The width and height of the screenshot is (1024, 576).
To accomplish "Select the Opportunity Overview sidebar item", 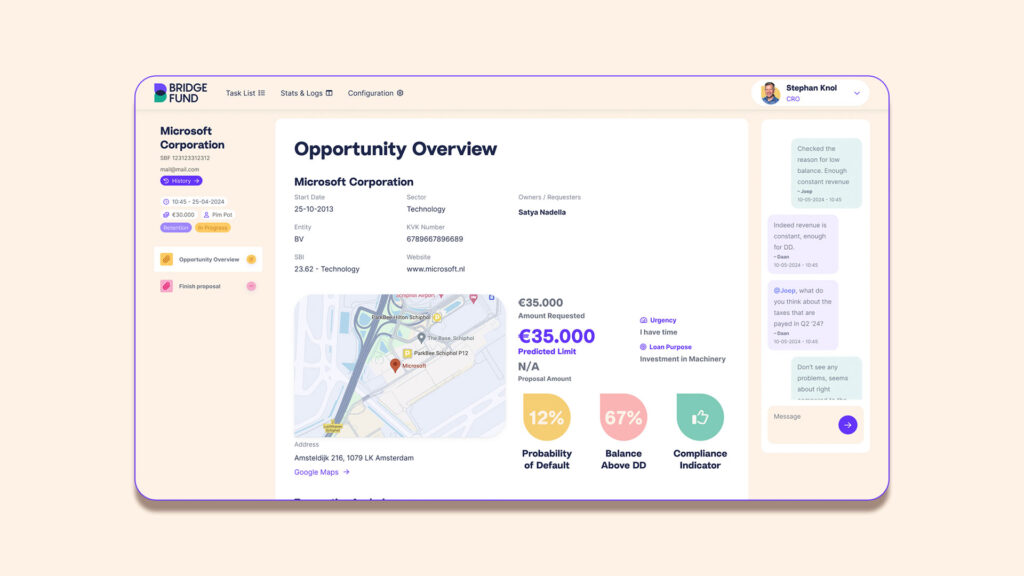I will pos(208,259).
